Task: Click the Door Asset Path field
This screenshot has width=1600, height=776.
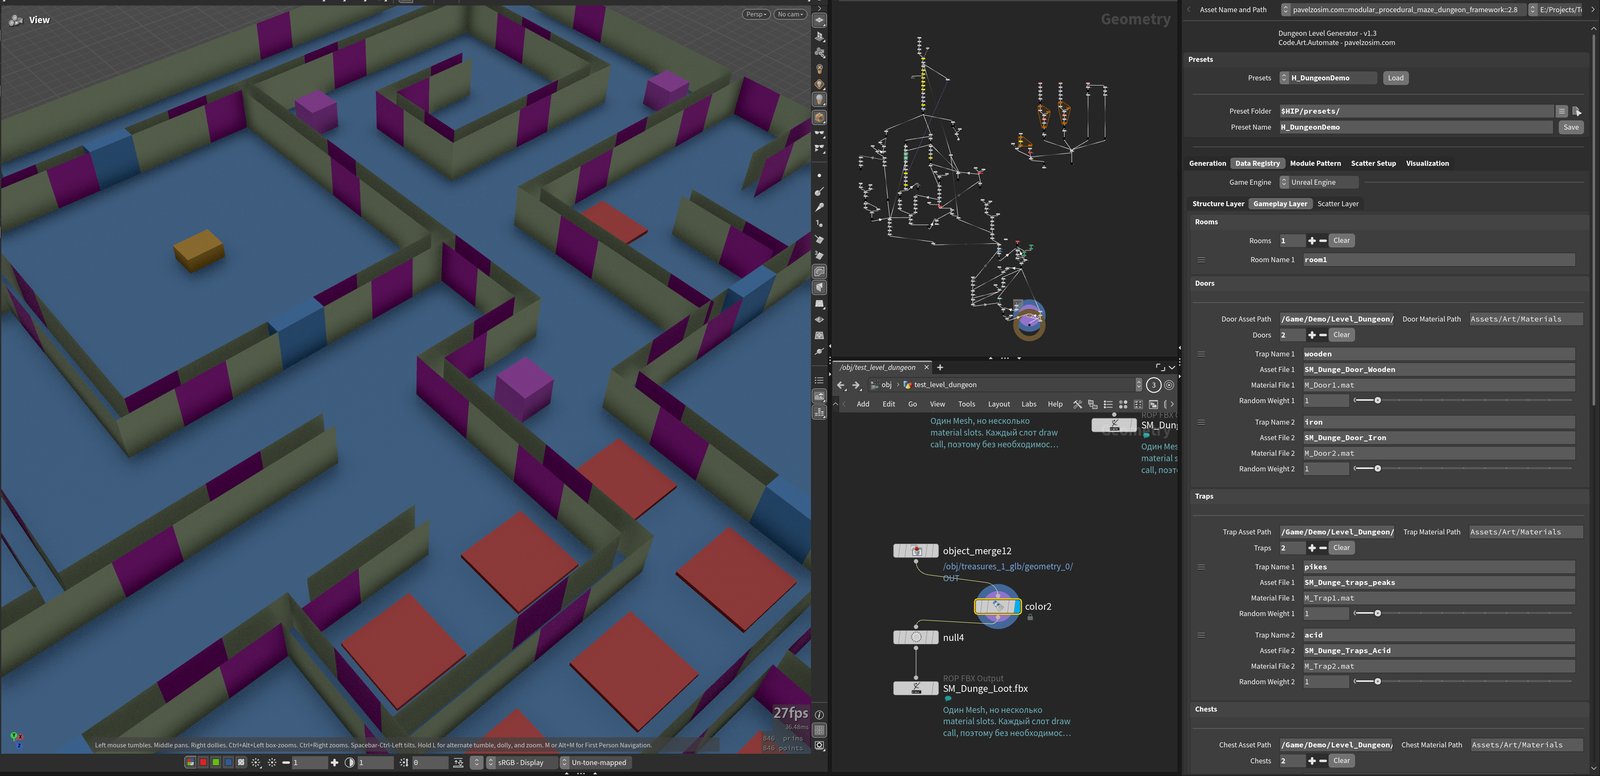Action: point(1336,319)
